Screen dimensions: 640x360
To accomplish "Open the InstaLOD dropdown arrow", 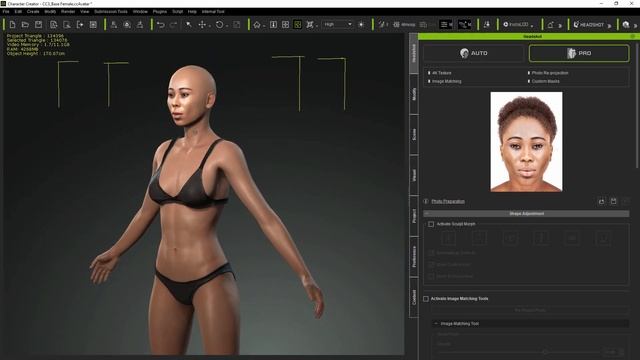I will coord(532,26).
